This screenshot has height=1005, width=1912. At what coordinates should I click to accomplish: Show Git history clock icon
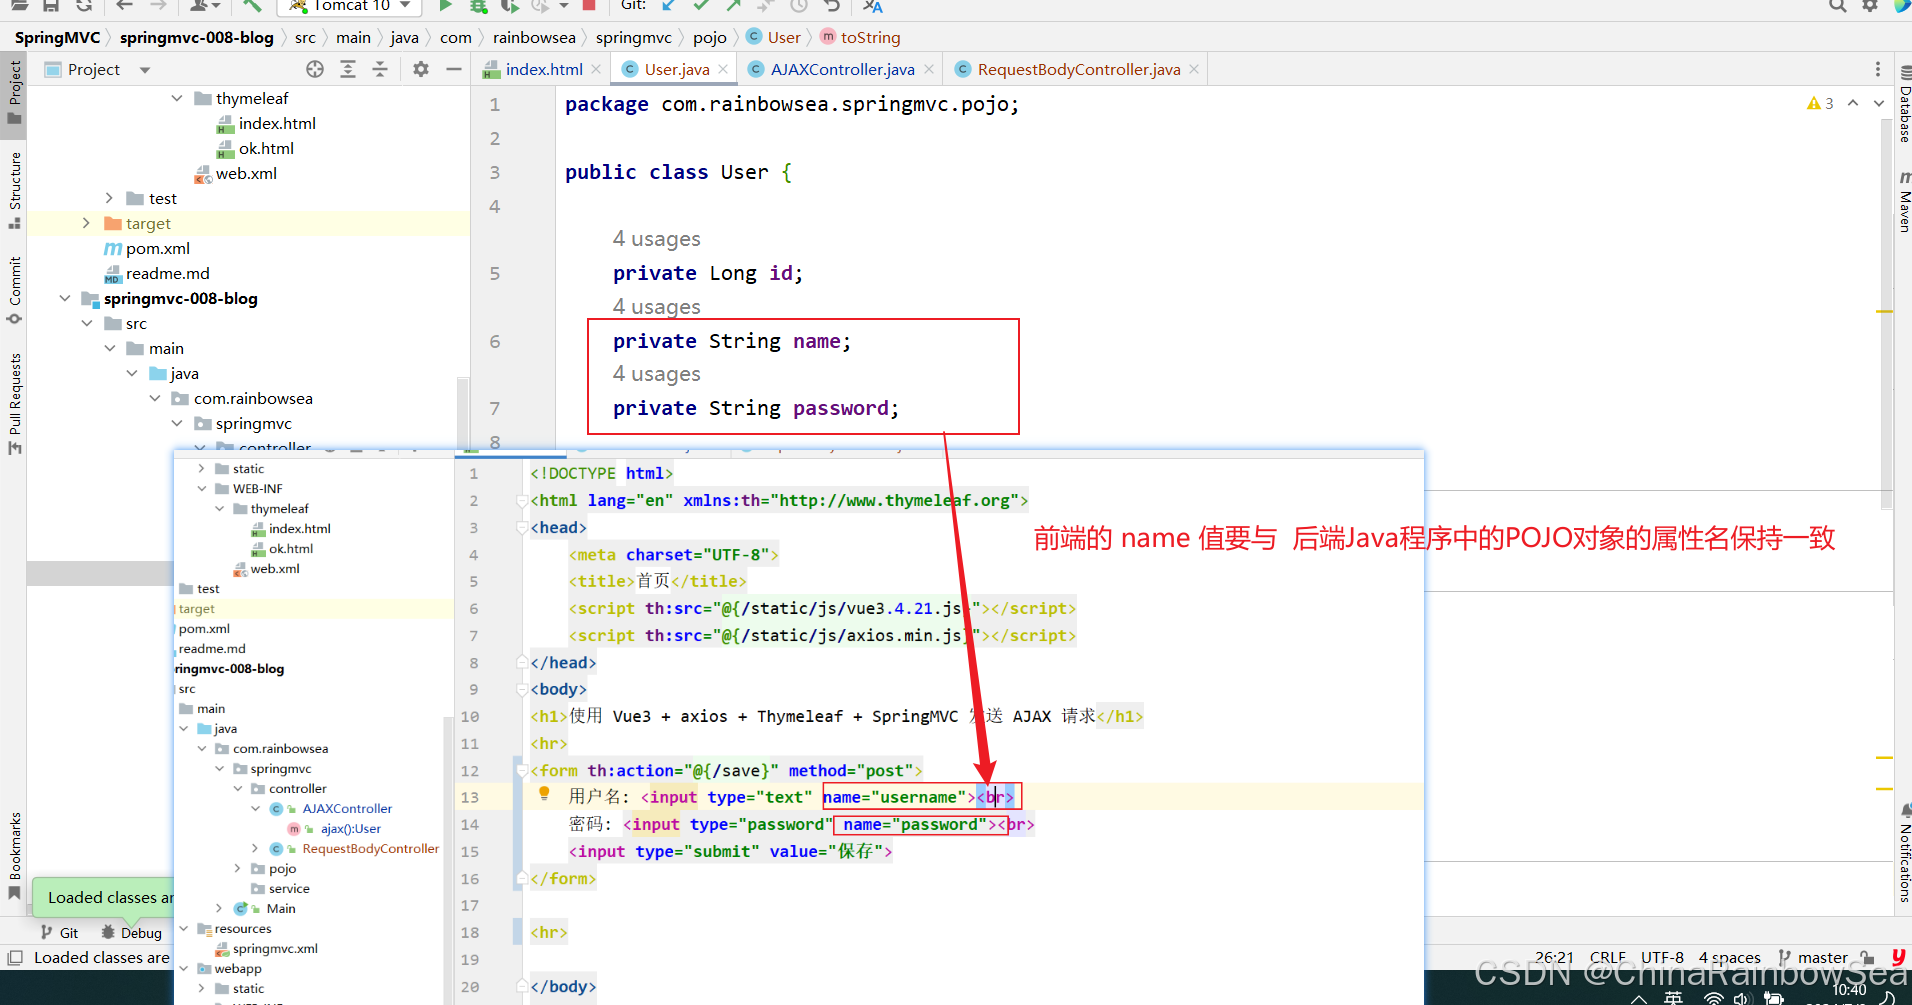pos(798,6)
